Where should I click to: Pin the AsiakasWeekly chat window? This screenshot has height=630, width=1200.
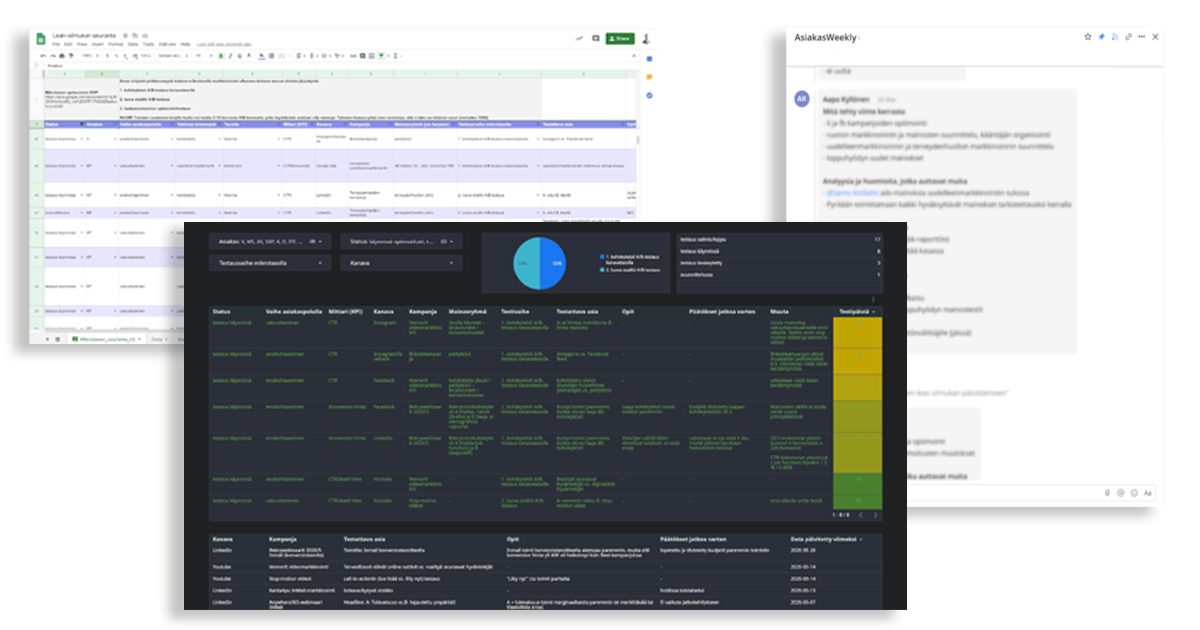pos(1102,37)
